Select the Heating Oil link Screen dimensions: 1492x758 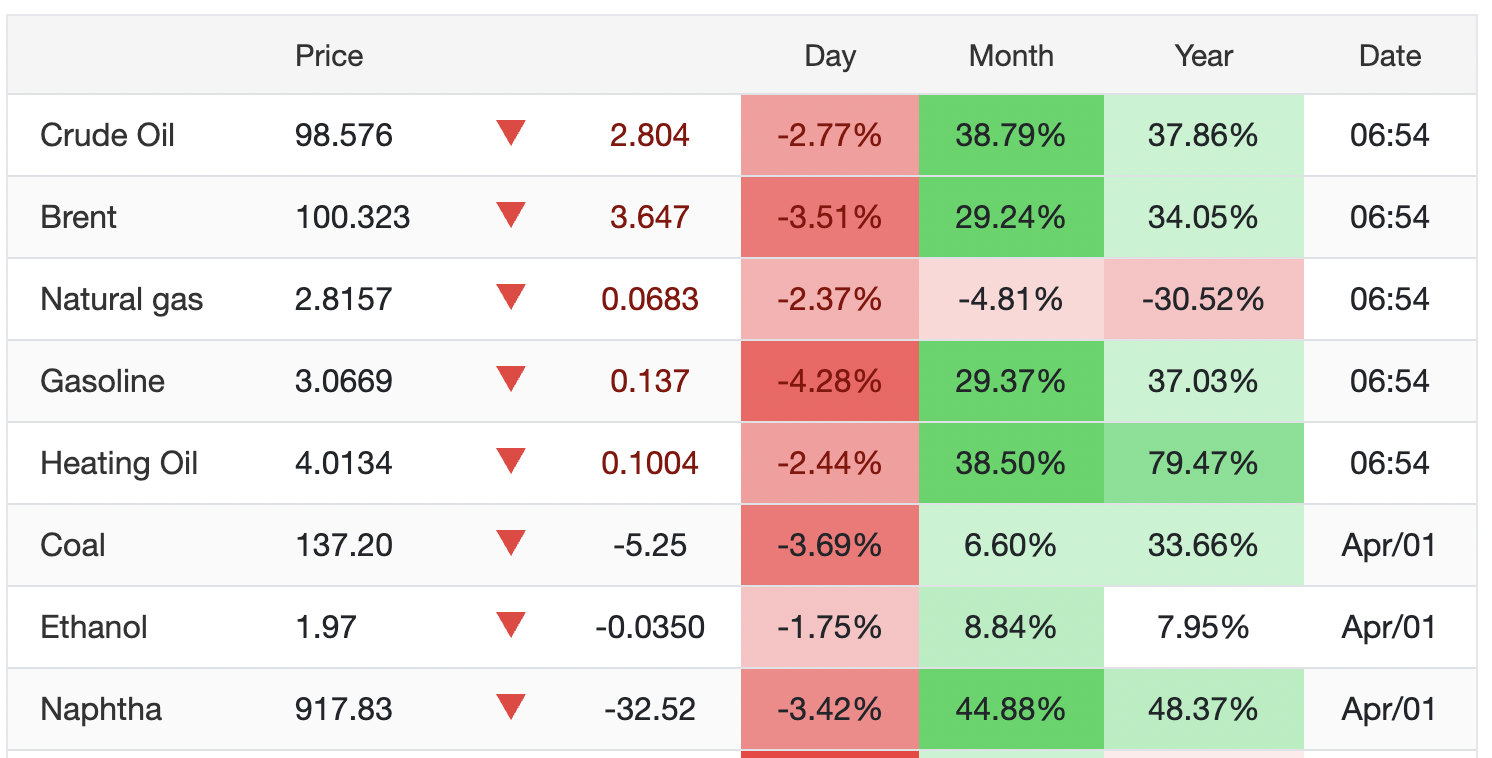point(119,463)
